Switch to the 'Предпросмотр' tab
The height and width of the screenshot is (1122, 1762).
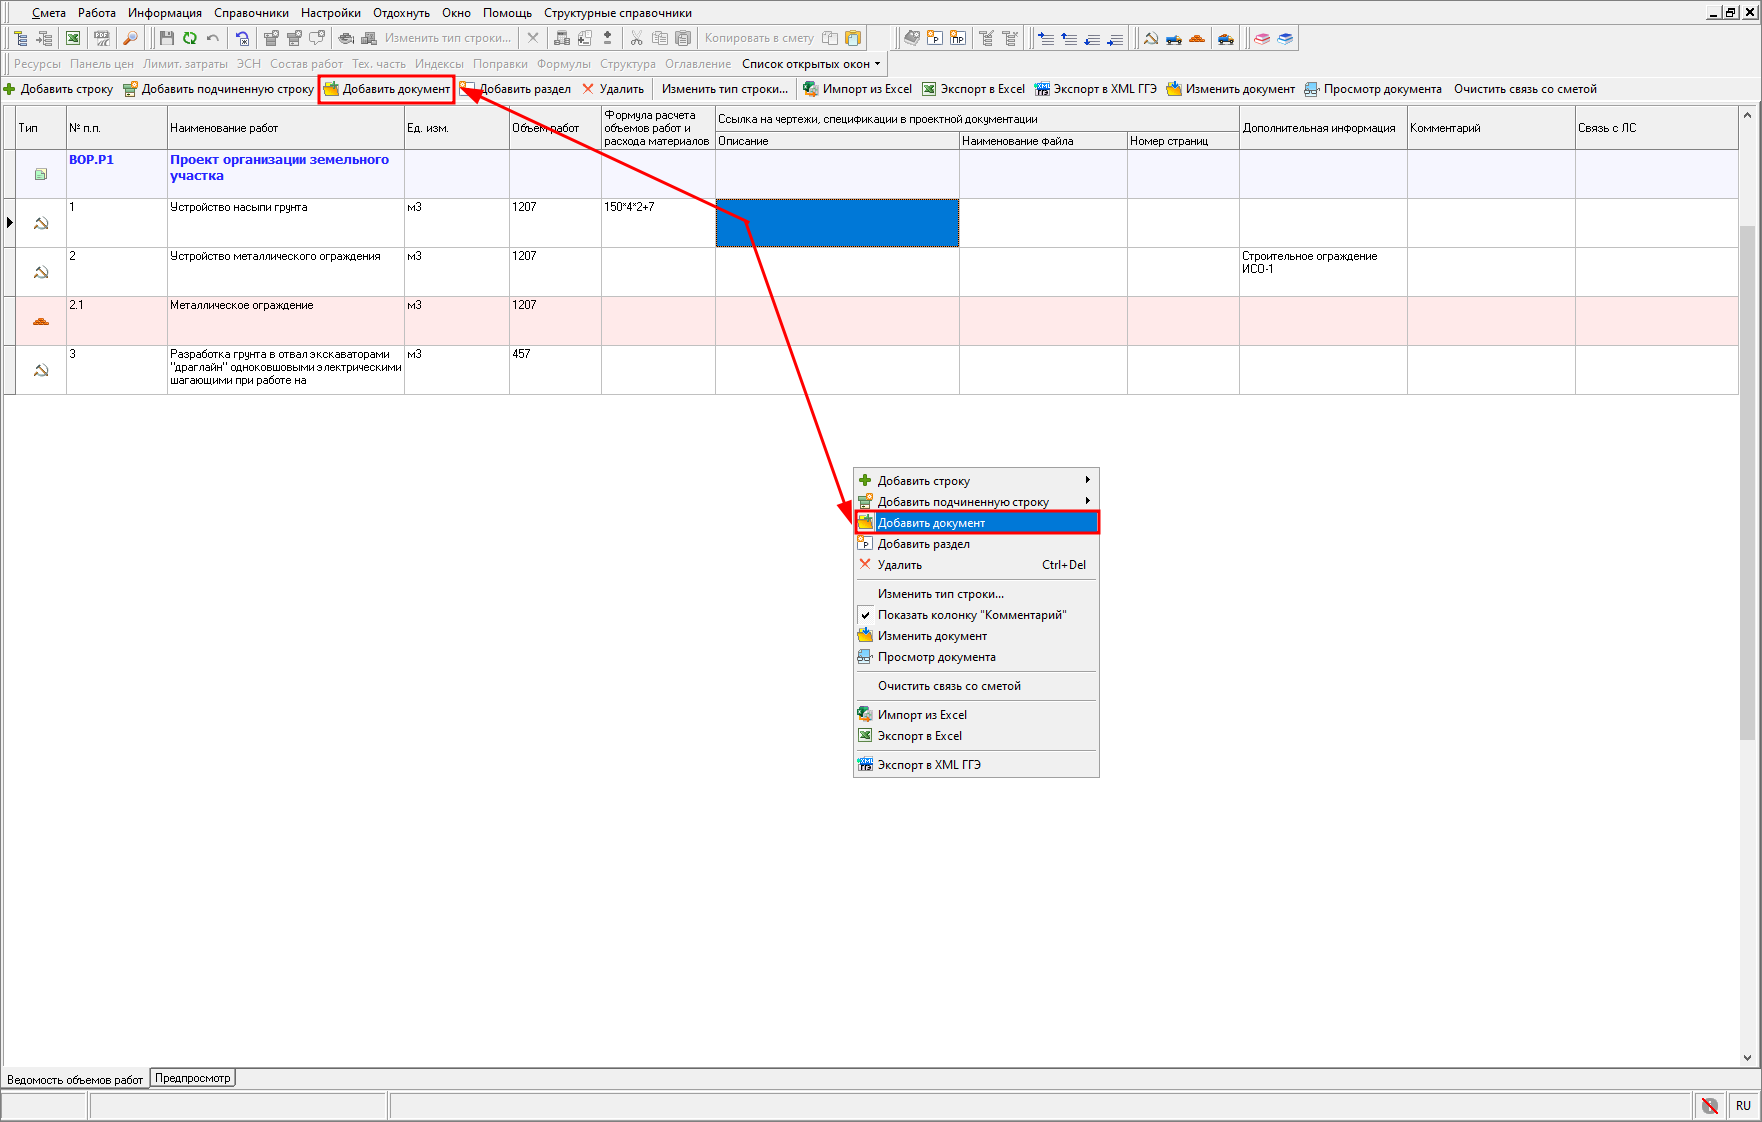pyautogui.click(x=192, y=1078)
